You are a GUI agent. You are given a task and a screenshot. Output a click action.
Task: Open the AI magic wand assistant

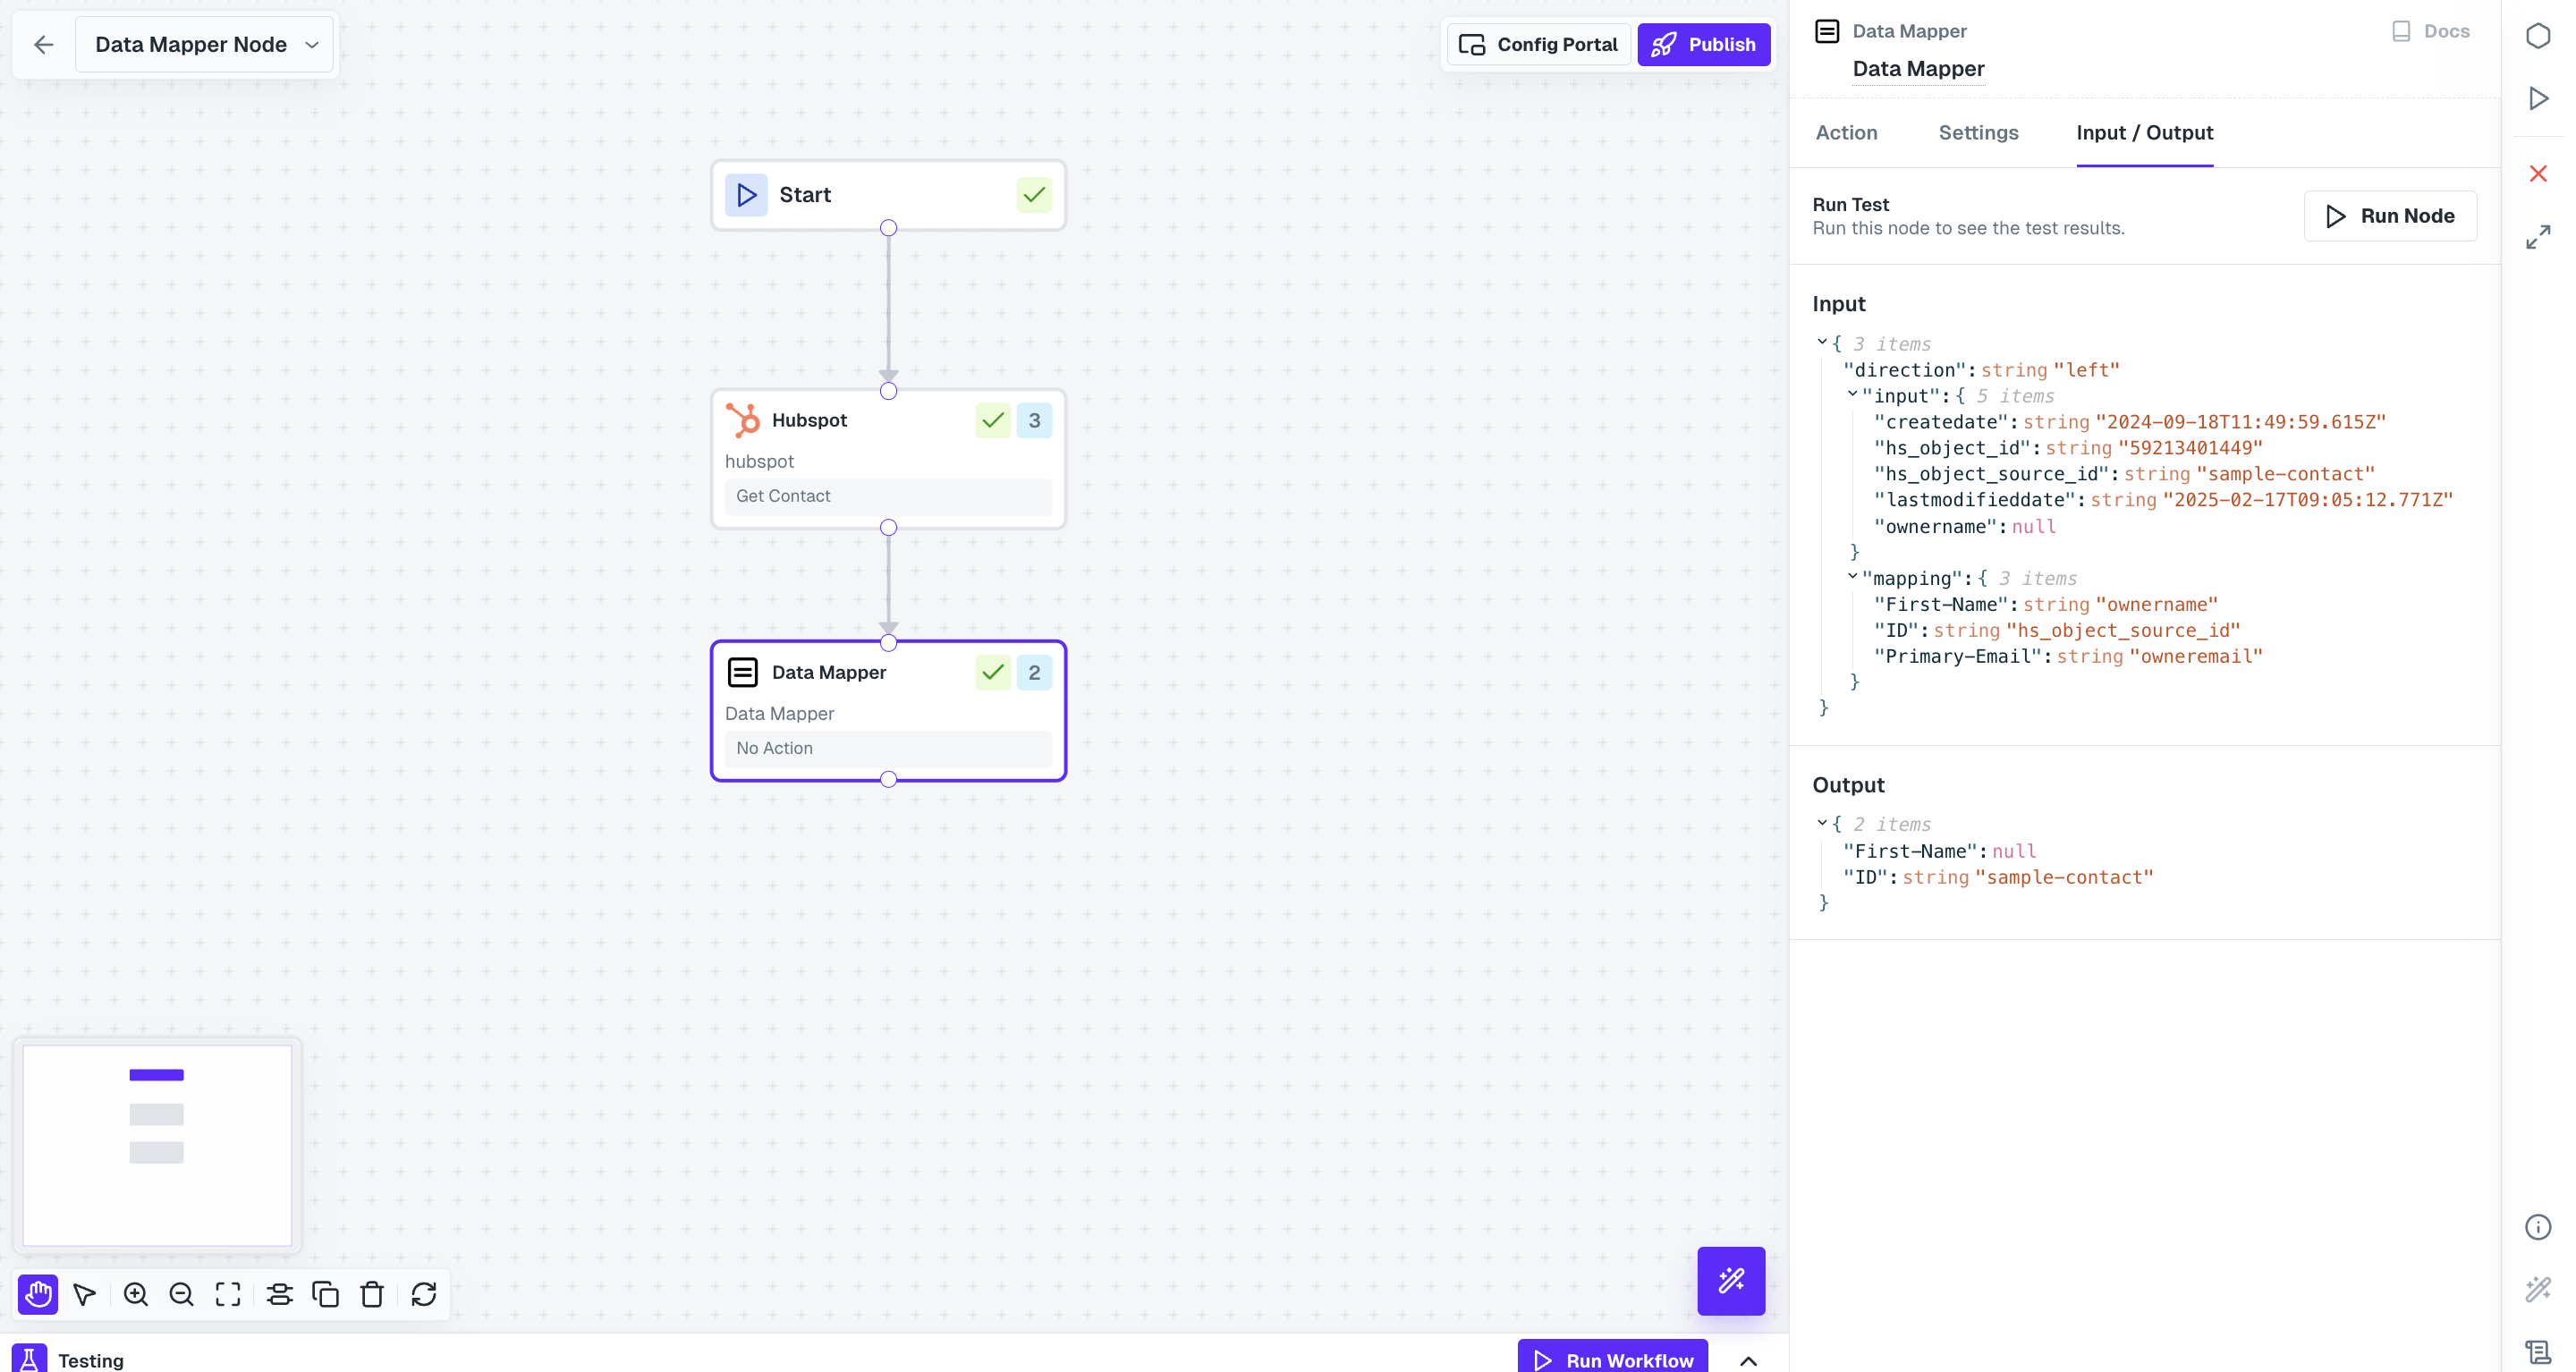[x=1732, y=1281]
